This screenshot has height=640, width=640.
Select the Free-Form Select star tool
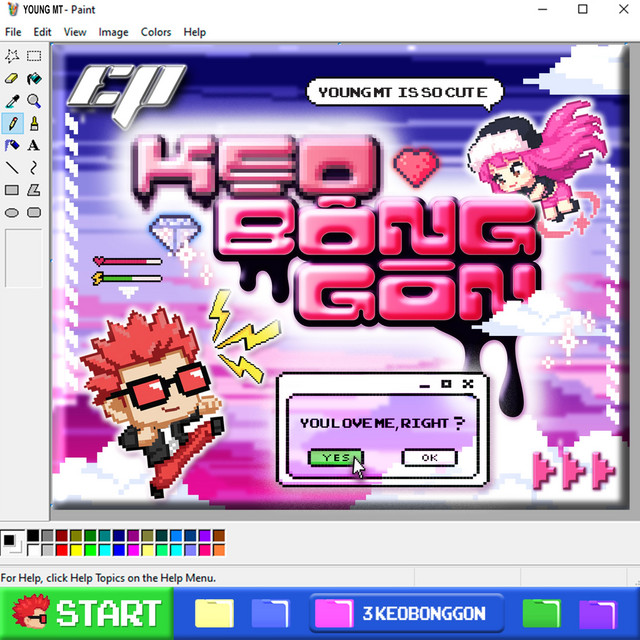(x=12, y=56)
